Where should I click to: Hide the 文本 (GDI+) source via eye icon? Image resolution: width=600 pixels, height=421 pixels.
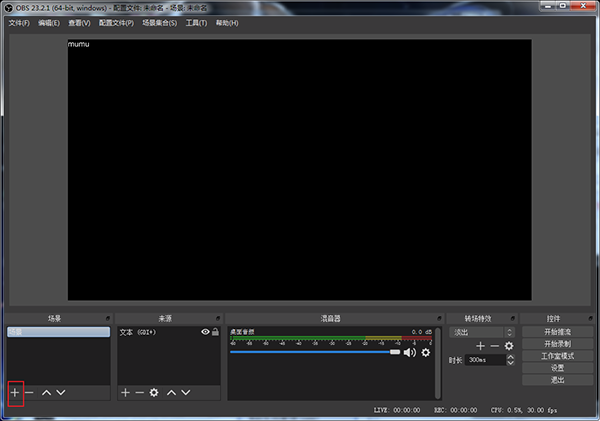pyautogui.click(x=205, y=331)
